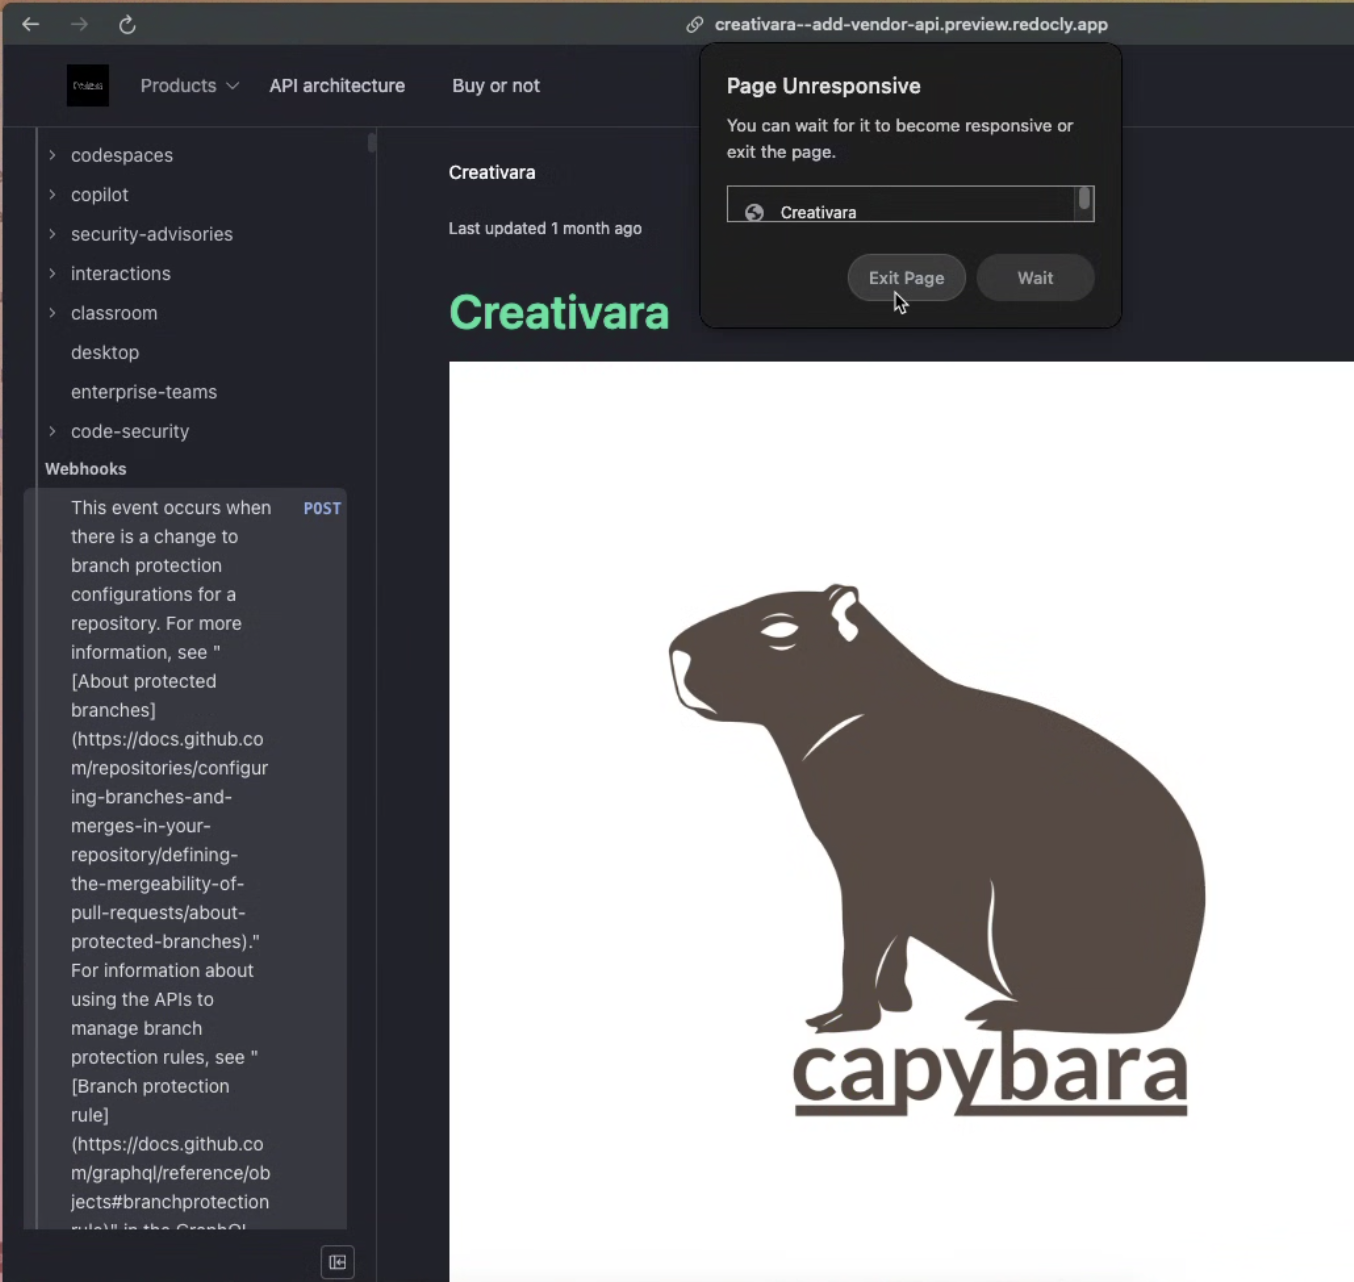Click the Creativara breadcrumb text
The height and width of the screenshot is (1282, 1354).
492,172
